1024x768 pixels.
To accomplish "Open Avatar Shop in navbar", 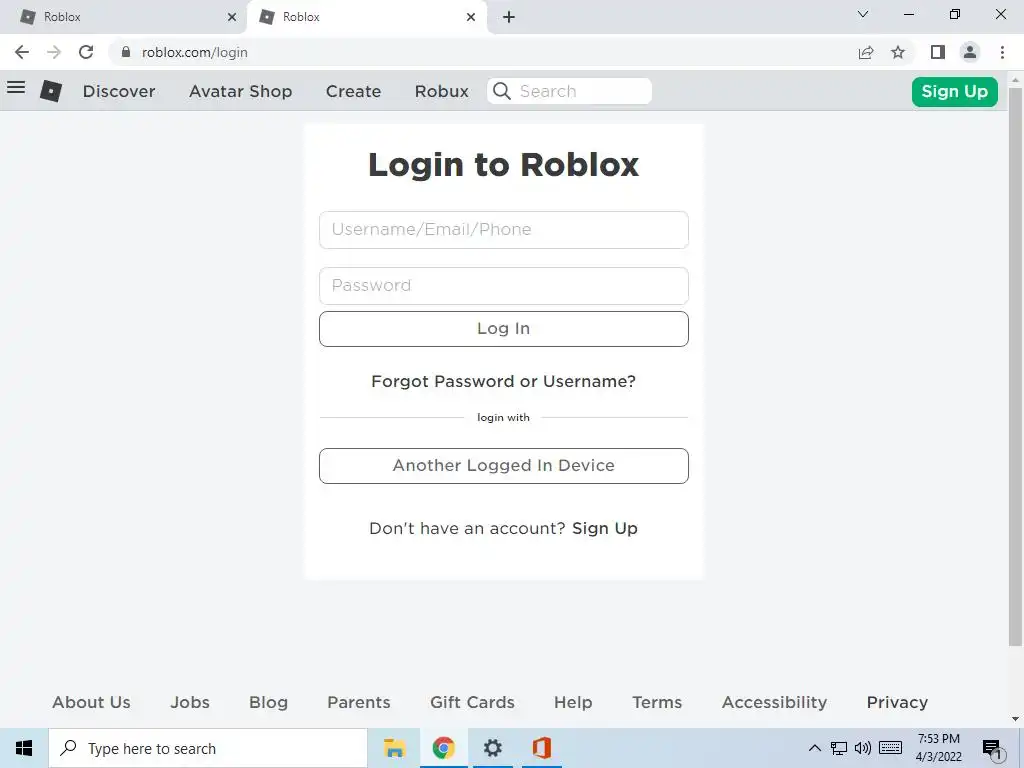I will tap(240, 91).
